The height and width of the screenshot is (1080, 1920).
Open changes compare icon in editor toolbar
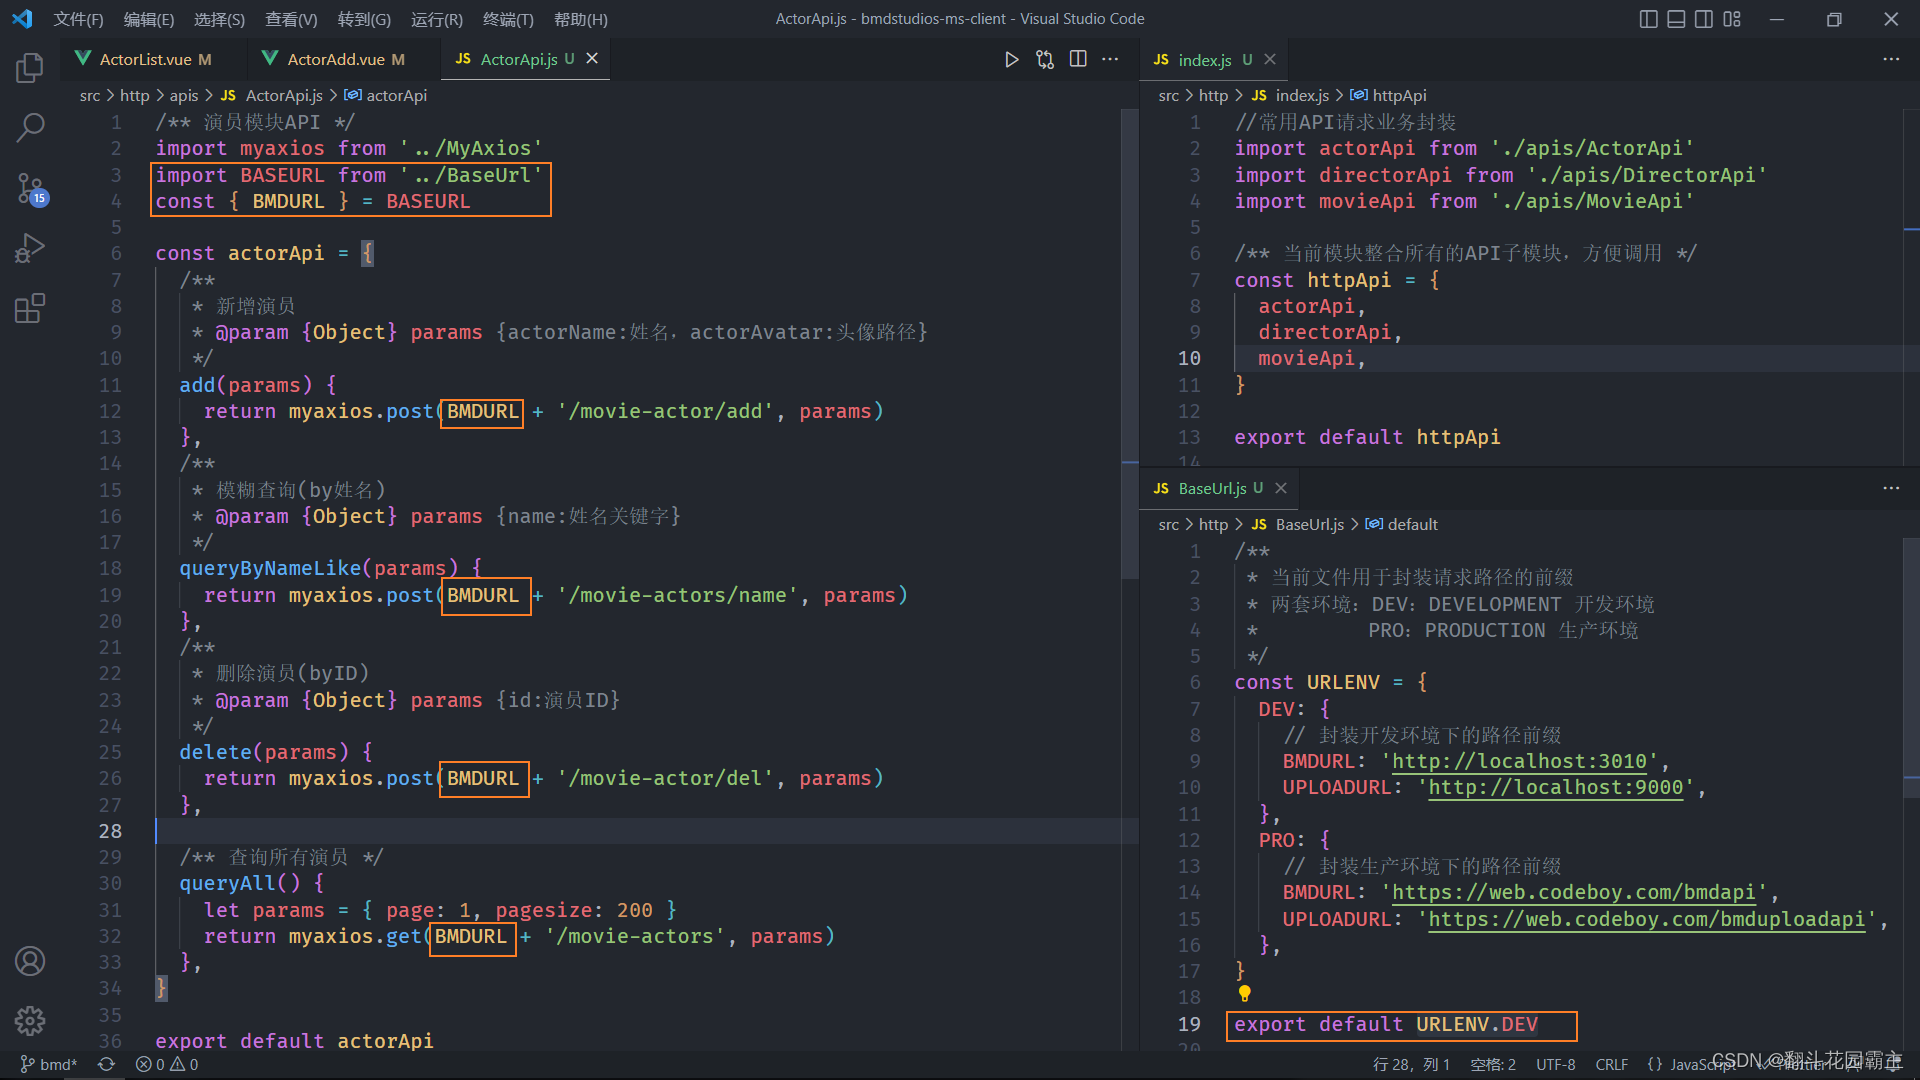pos(1045,59)
